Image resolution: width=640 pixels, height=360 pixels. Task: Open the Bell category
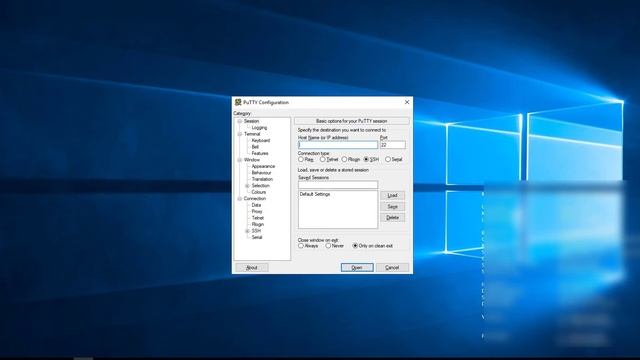coord(255,147)
